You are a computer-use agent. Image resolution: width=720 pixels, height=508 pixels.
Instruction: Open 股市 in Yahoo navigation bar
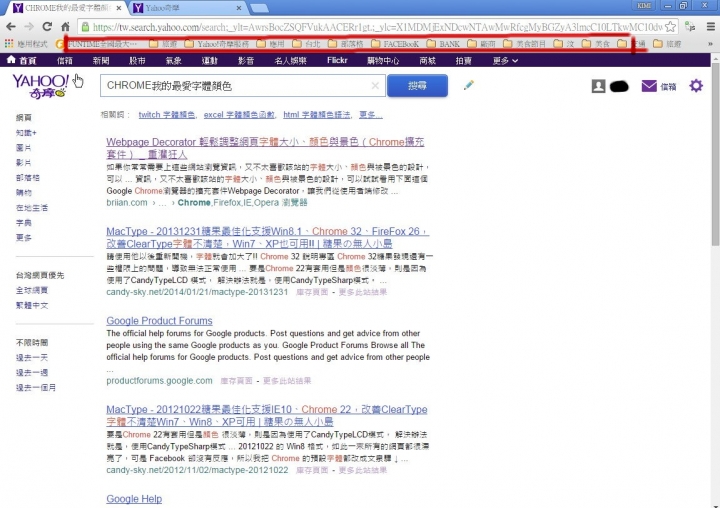[137, 60]
